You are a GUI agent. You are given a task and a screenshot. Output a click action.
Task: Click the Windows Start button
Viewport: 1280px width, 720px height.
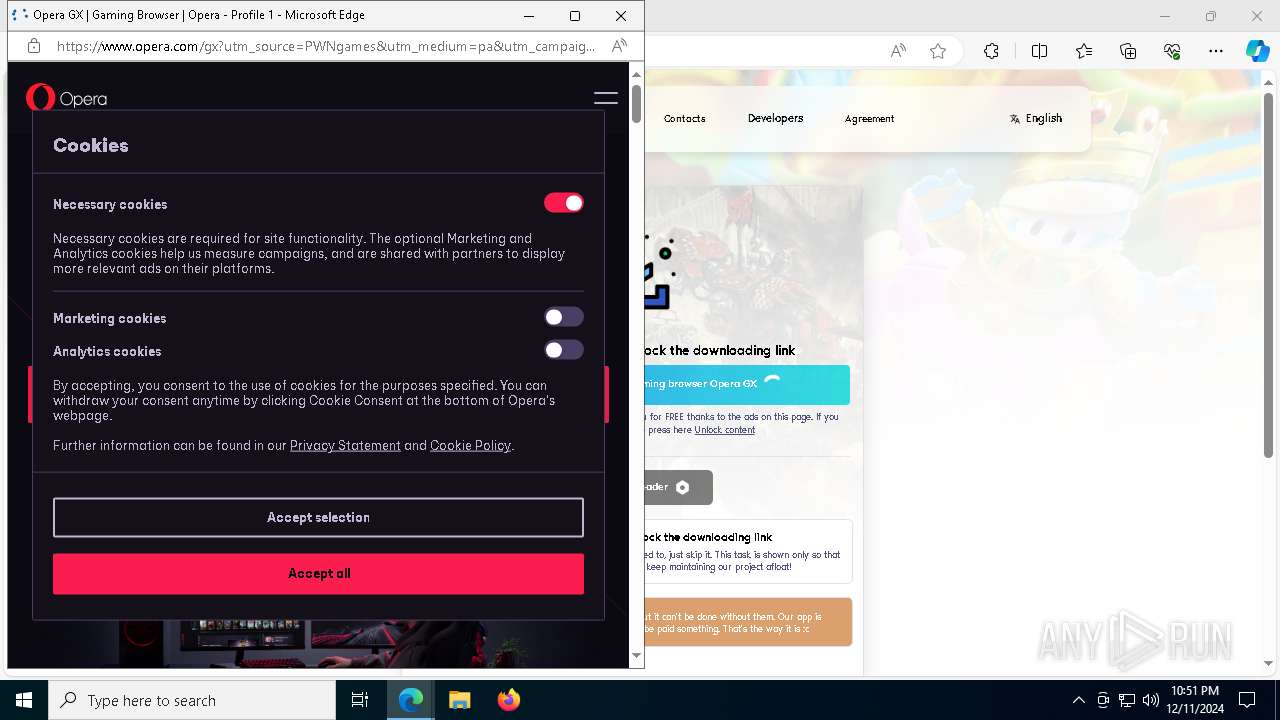(x=24, y=700)
